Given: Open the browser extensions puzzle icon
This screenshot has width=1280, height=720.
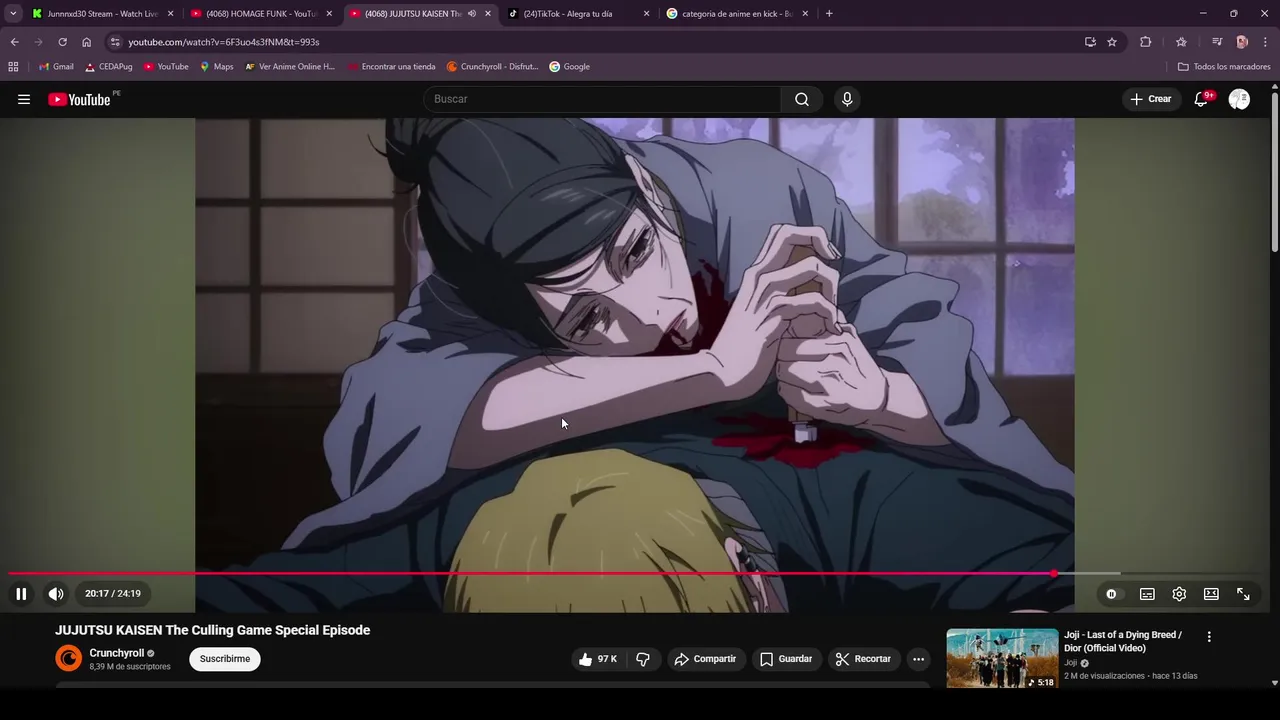Looking at the screenshot, I should [1146, 42].
